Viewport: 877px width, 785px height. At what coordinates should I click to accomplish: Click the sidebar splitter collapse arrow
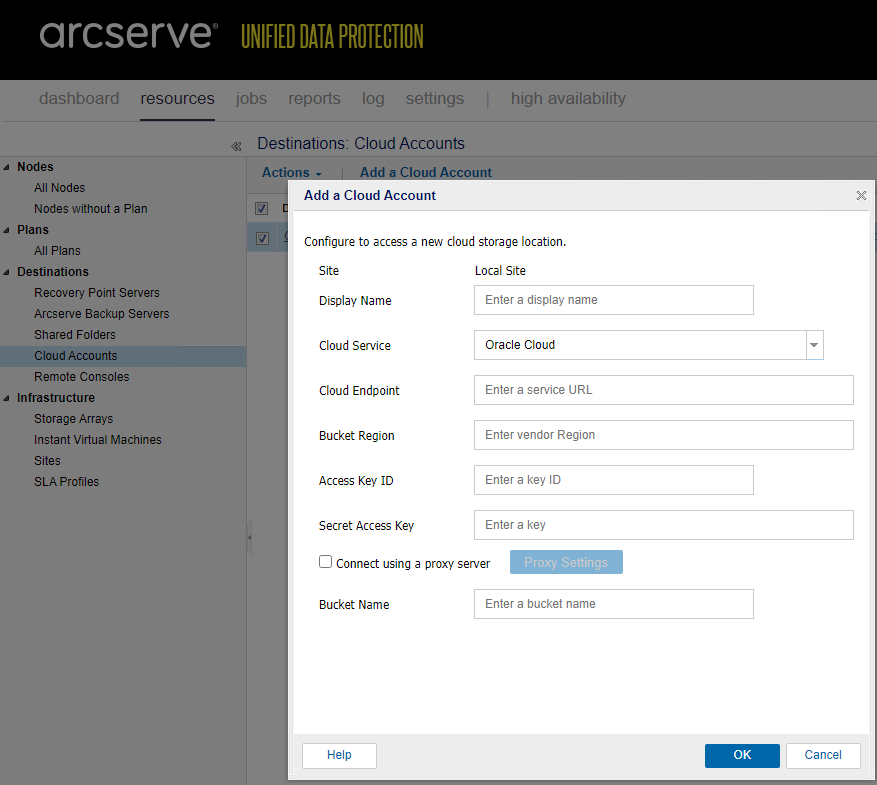[249, 537]
